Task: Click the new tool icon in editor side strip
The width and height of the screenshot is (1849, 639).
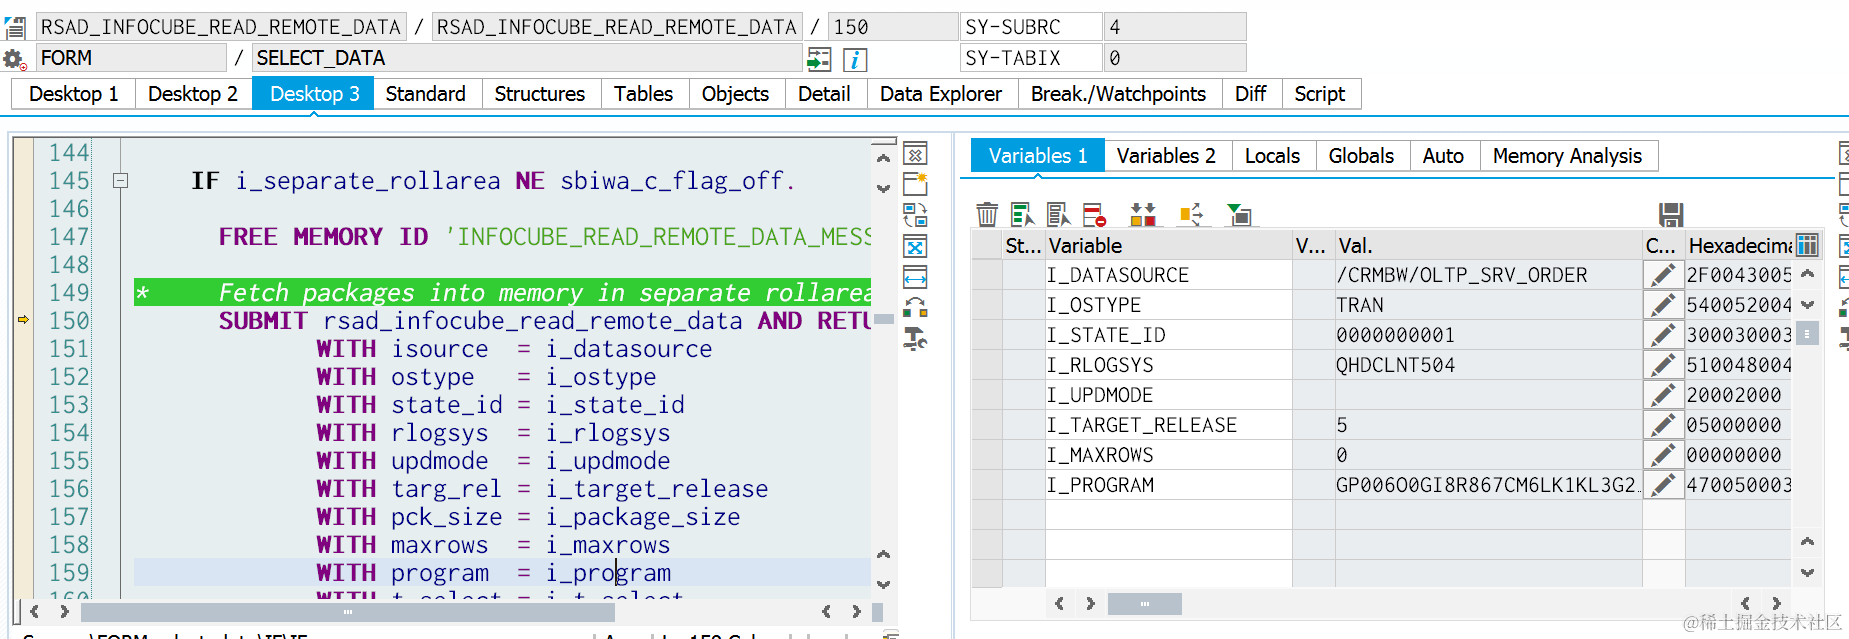Action: tap(915, 184)
